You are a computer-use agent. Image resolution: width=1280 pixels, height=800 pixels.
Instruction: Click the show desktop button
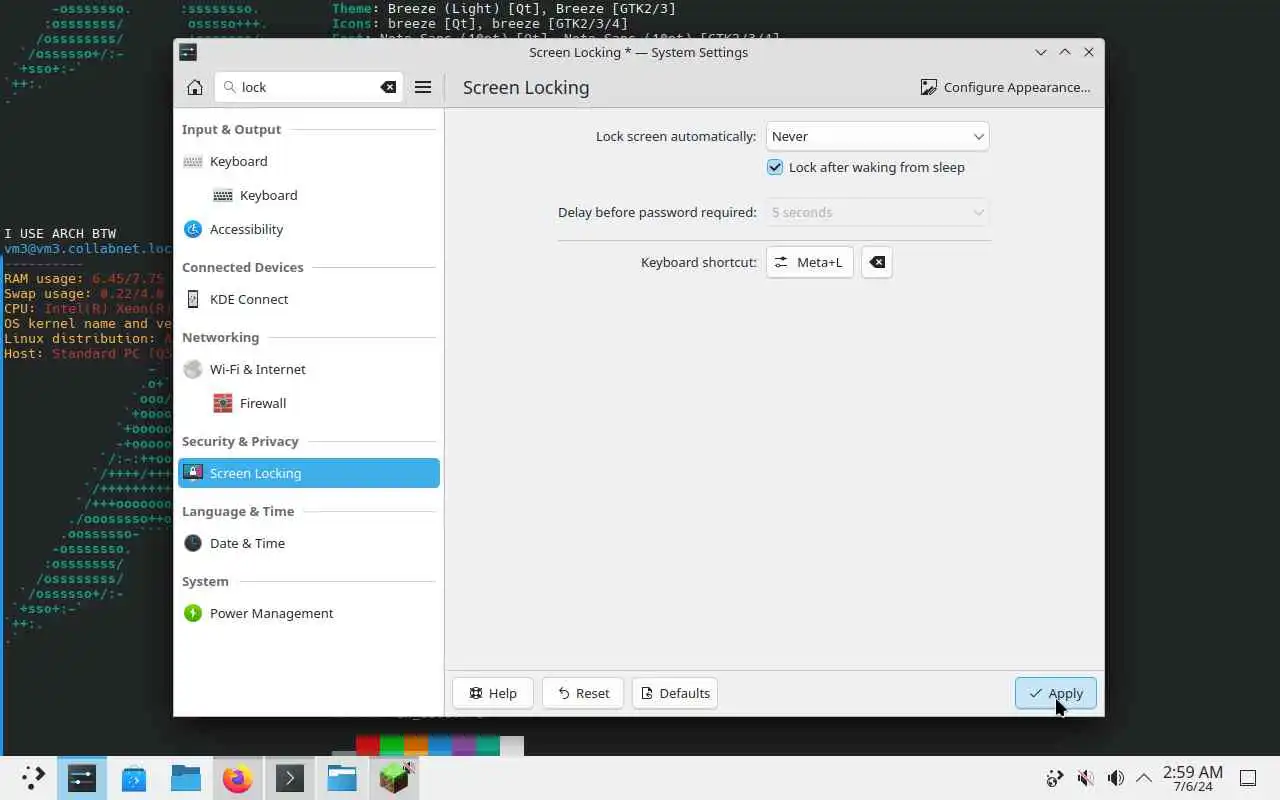point(1248,778)
